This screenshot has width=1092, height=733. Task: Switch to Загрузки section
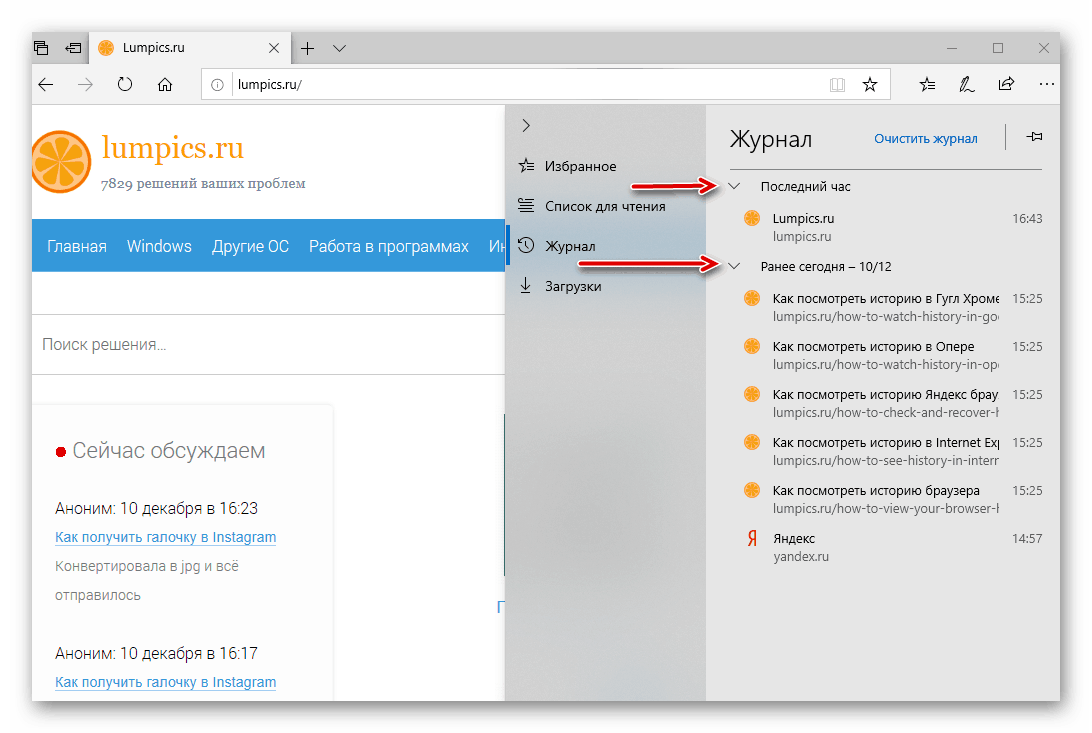click(x=572, y=286)
